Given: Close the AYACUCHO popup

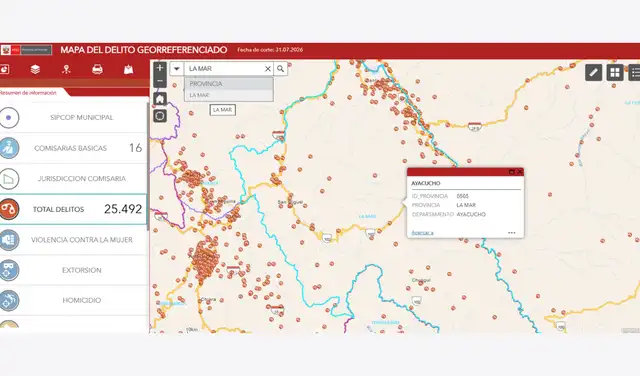Looking at the screenshot, I should coord(519,172).
